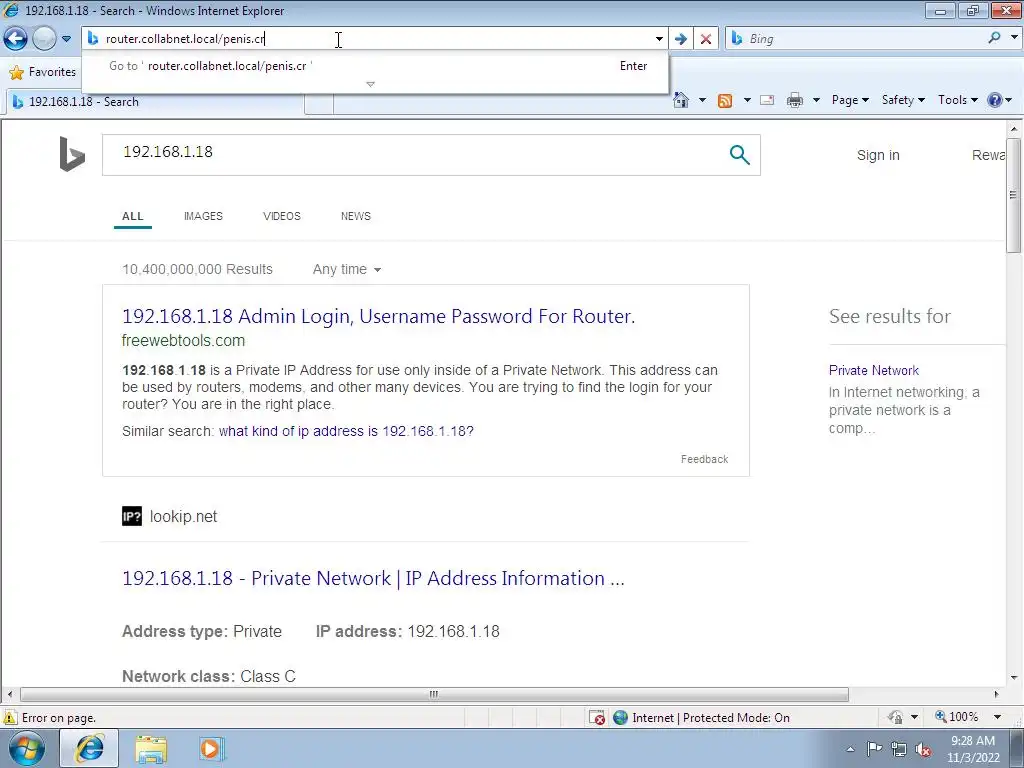
Task: Click the Error on page warning icon
Action: tap(10, 718)
